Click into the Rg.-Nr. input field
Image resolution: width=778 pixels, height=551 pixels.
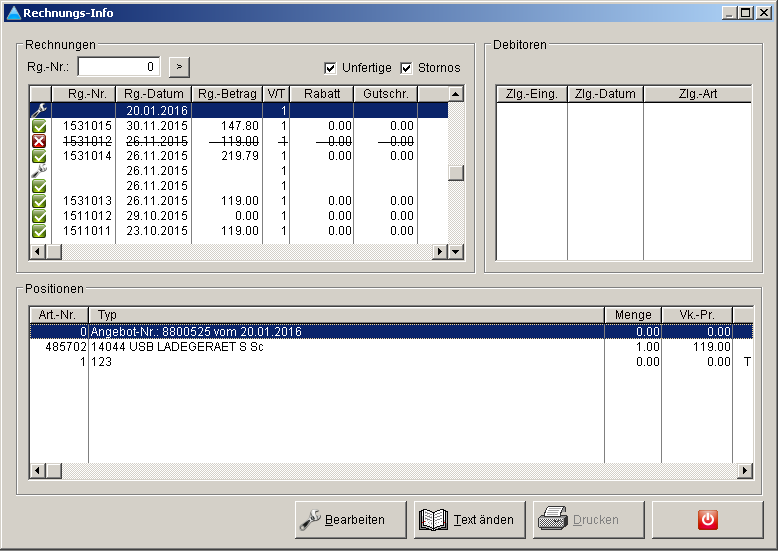(x=119, y=67)
